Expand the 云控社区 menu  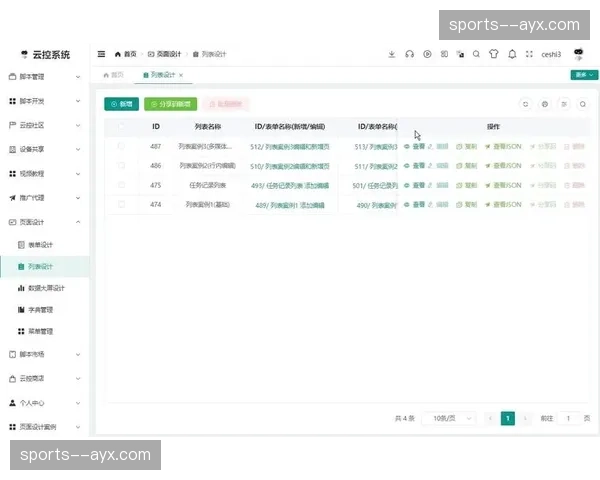[45, 125]
